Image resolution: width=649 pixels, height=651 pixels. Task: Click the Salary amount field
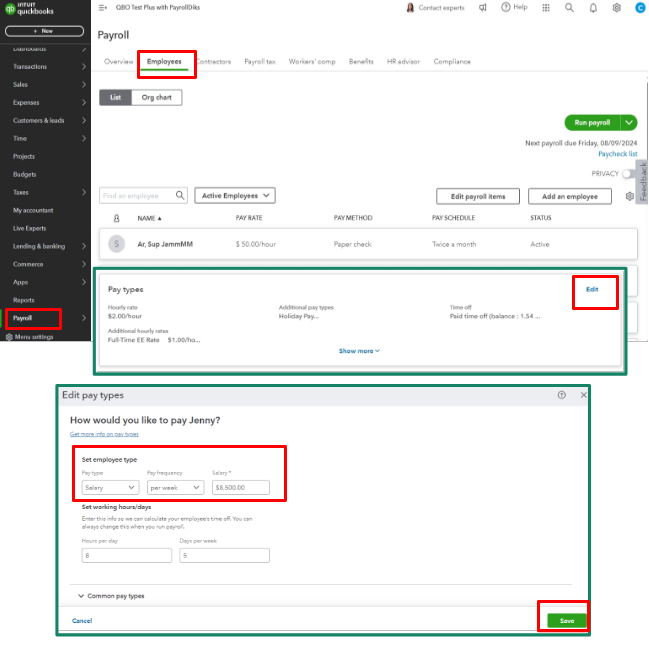(x=241, y=487)
